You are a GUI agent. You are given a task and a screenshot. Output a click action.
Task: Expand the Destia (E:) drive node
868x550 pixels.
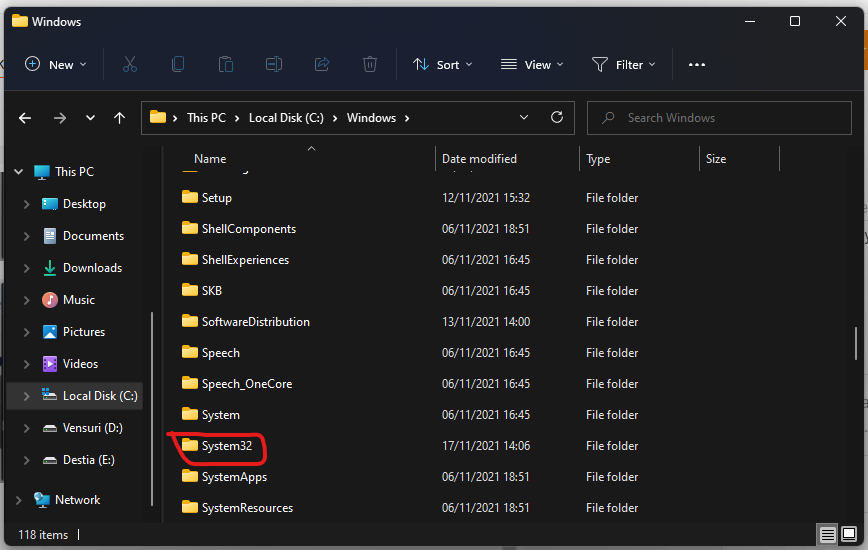pos(26,460)
